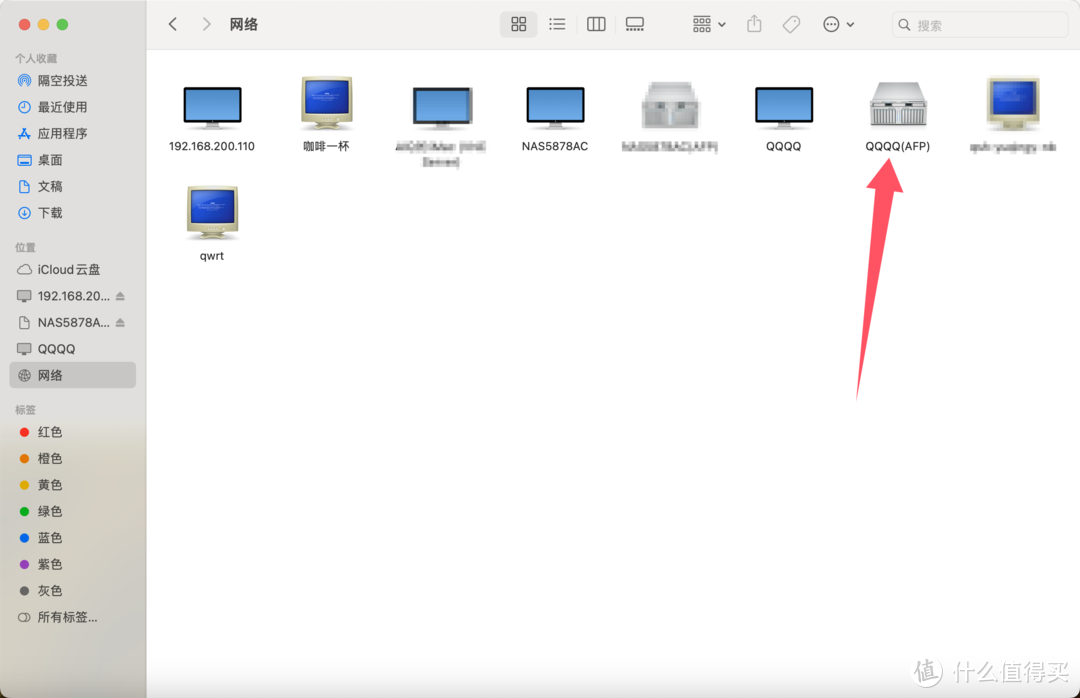The image size is (1080, 698).
Task: Switch to gallery view
Action: point(634,25)
